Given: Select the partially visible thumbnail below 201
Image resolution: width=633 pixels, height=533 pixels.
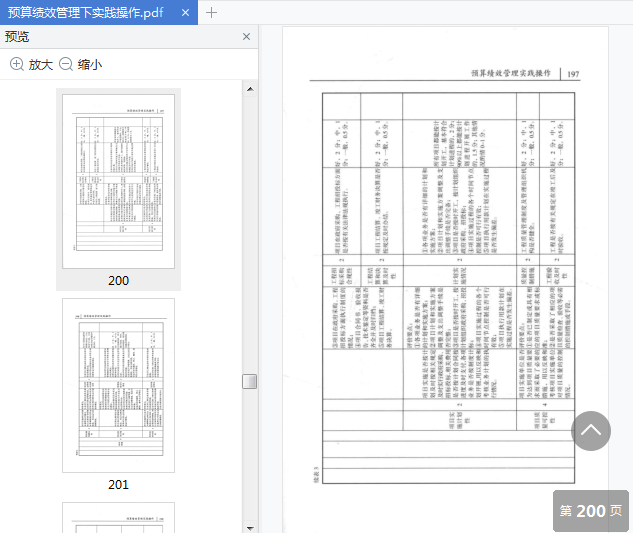Looking at the screenshot, I should pyautogui.click(x=118, y=518).
